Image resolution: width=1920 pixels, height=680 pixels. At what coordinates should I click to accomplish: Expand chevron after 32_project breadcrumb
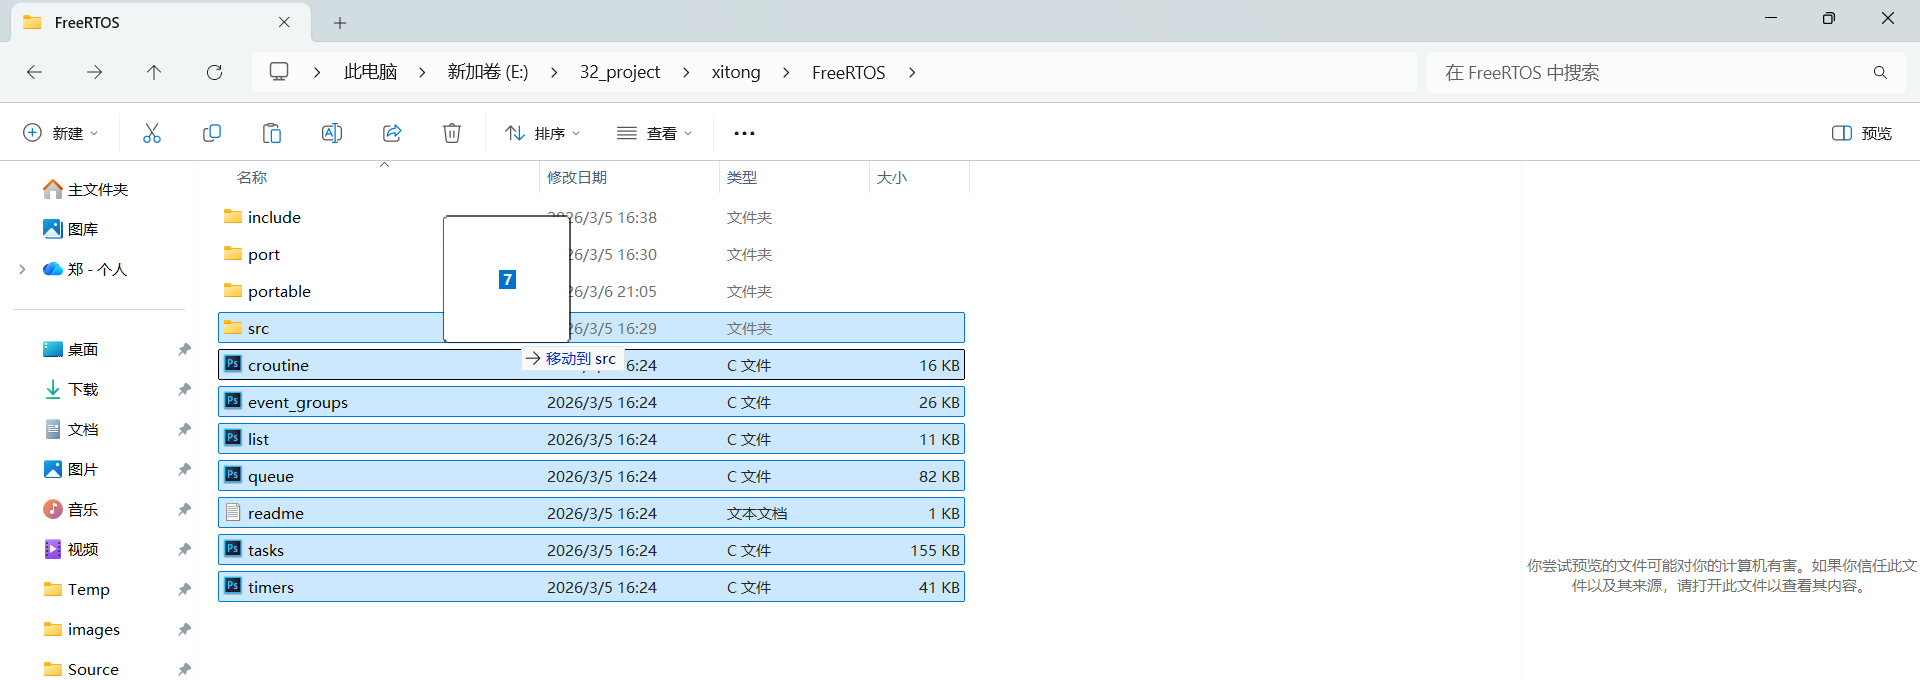click(686, 72)
